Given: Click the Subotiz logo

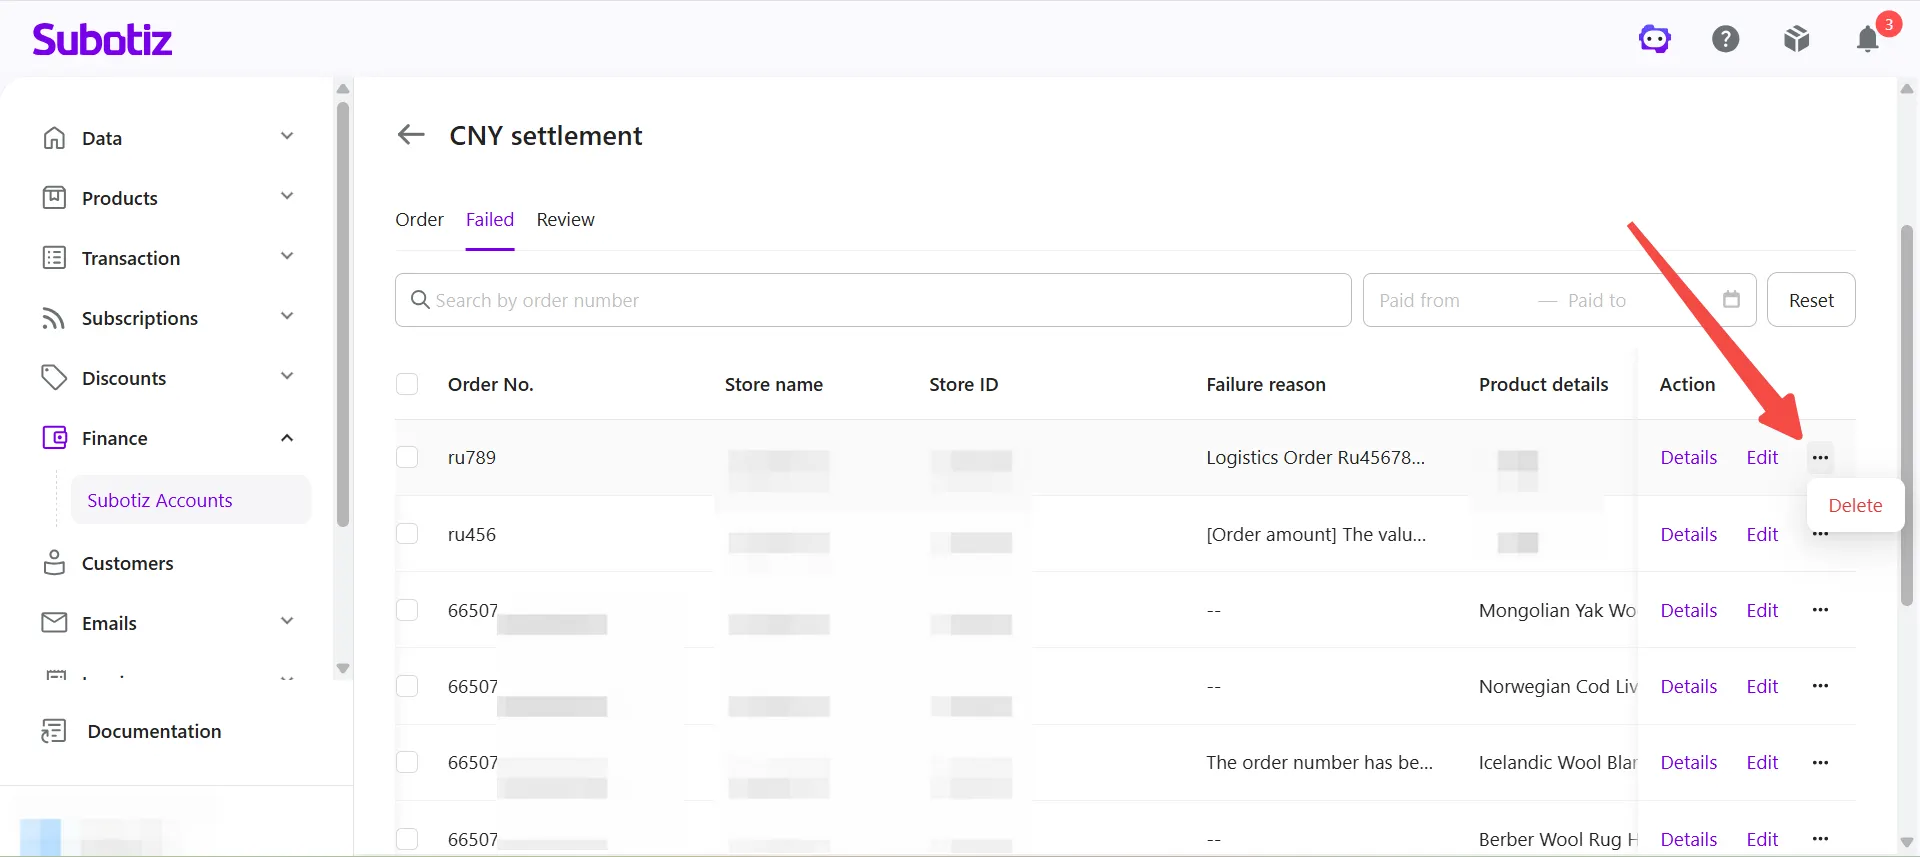Looking at the screenshot, I should tap(102, 40).
